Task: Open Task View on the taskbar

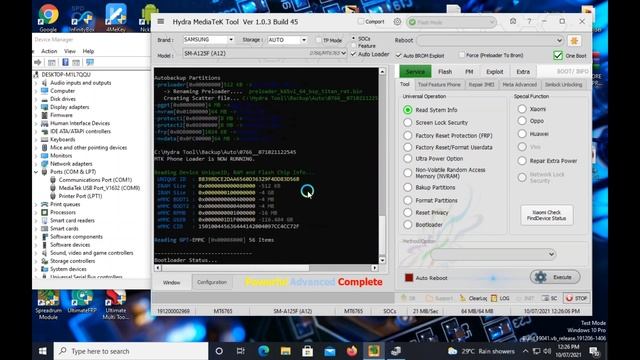Action: [x=241, y=351]
